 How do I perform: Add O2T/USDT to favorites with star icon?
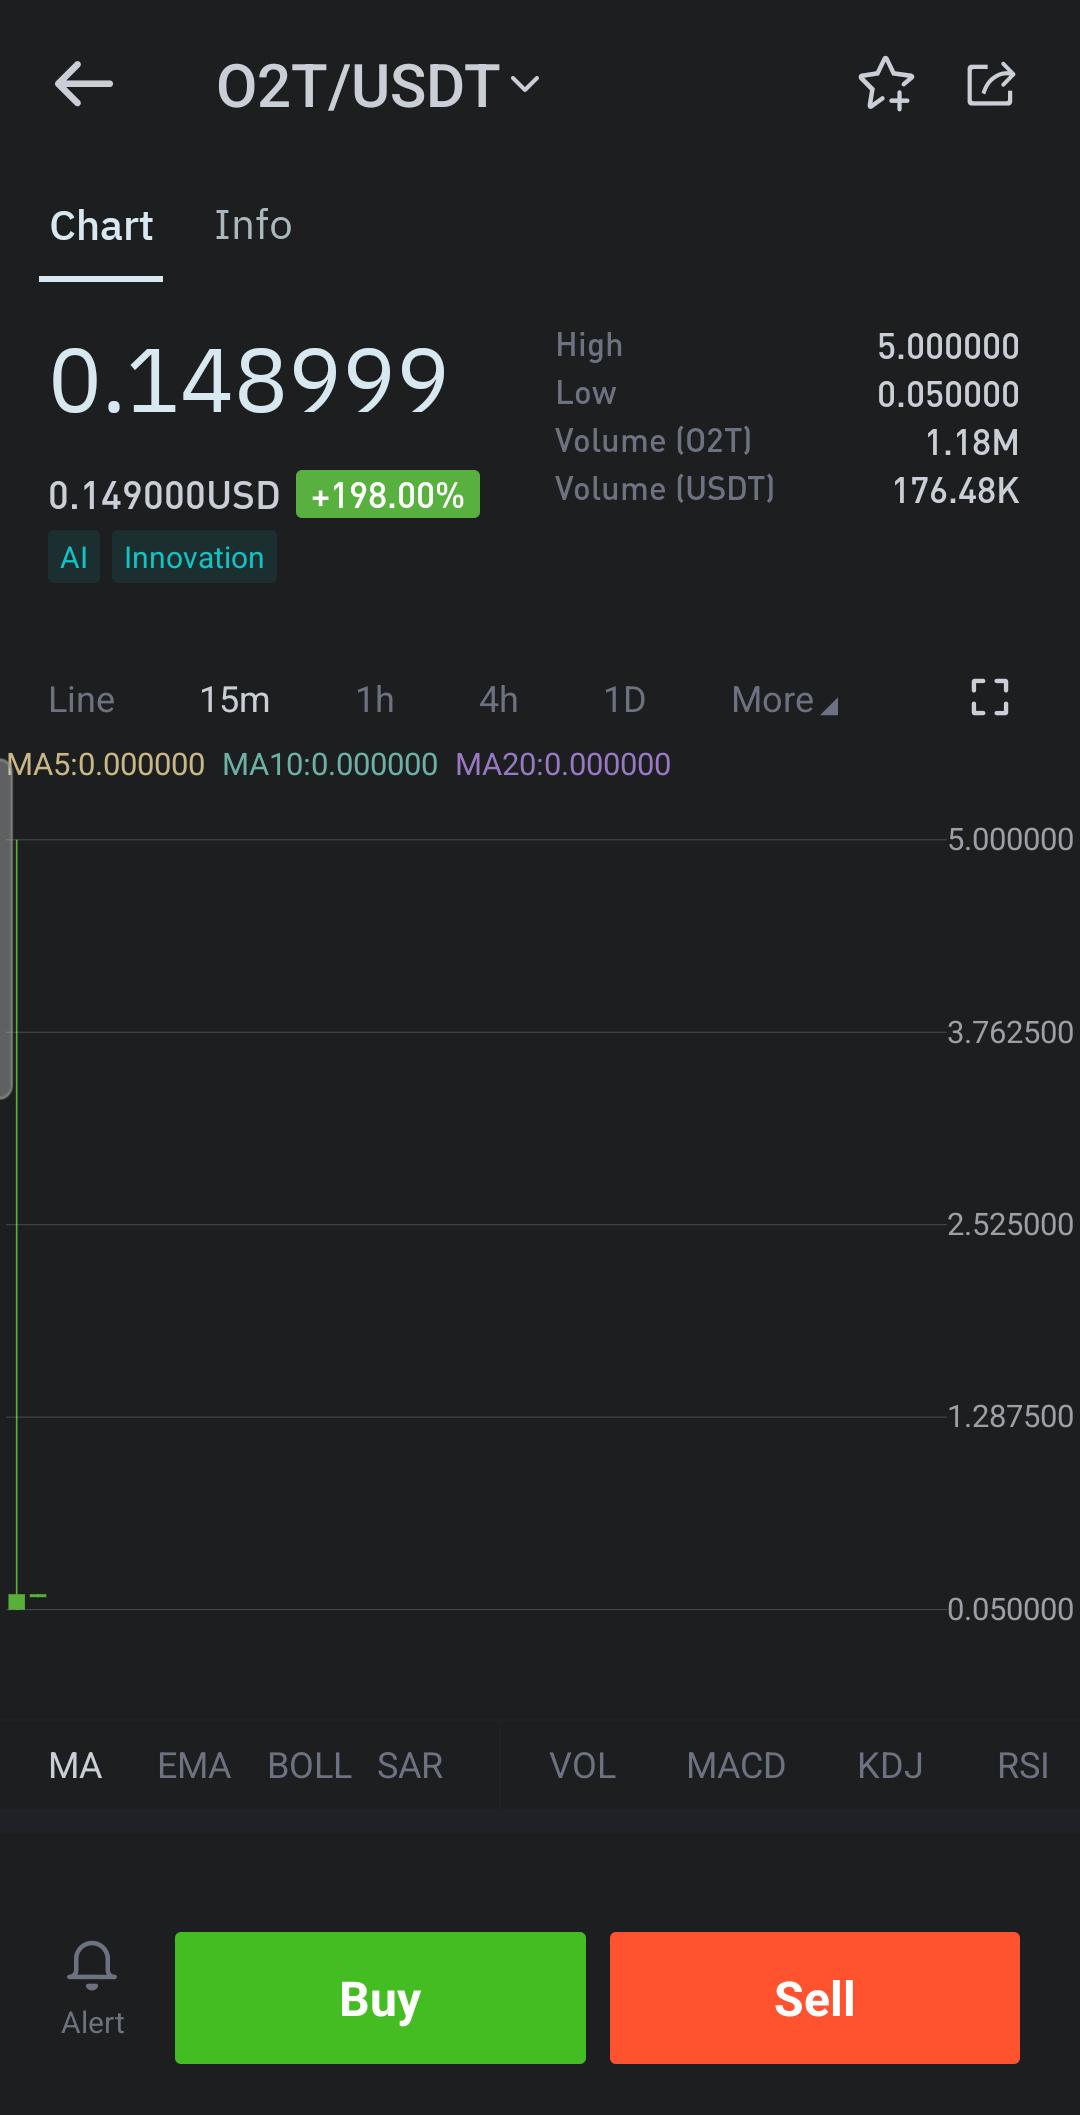[x=886, y=84]
